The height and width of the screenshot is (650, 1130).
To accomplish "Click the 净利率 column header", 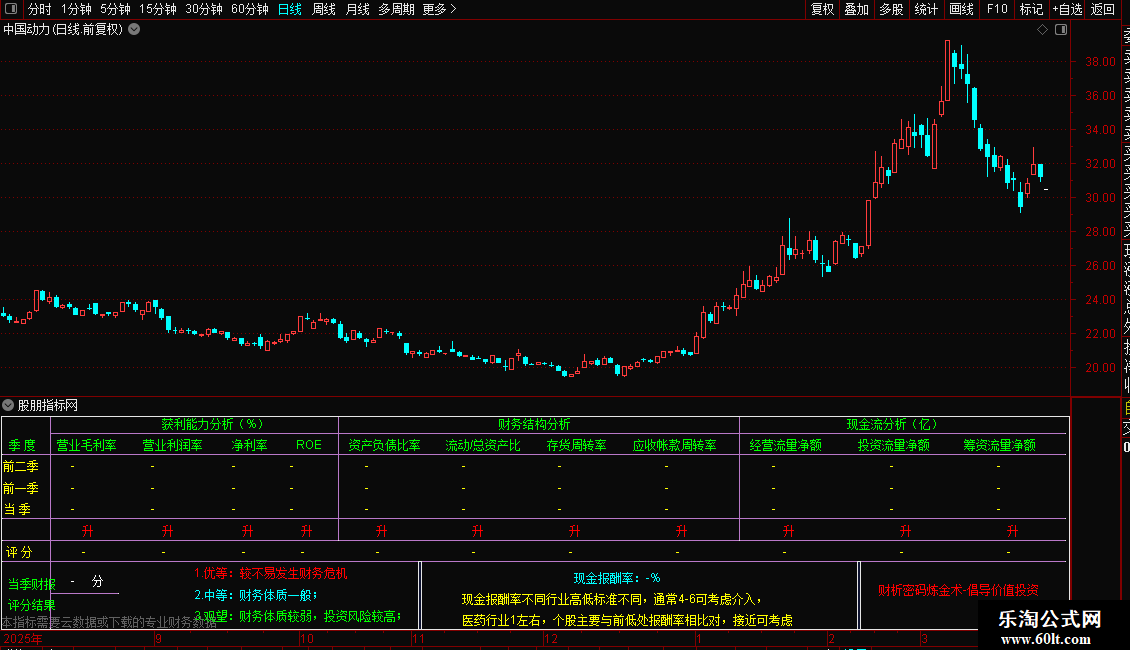I will point(249,445).
